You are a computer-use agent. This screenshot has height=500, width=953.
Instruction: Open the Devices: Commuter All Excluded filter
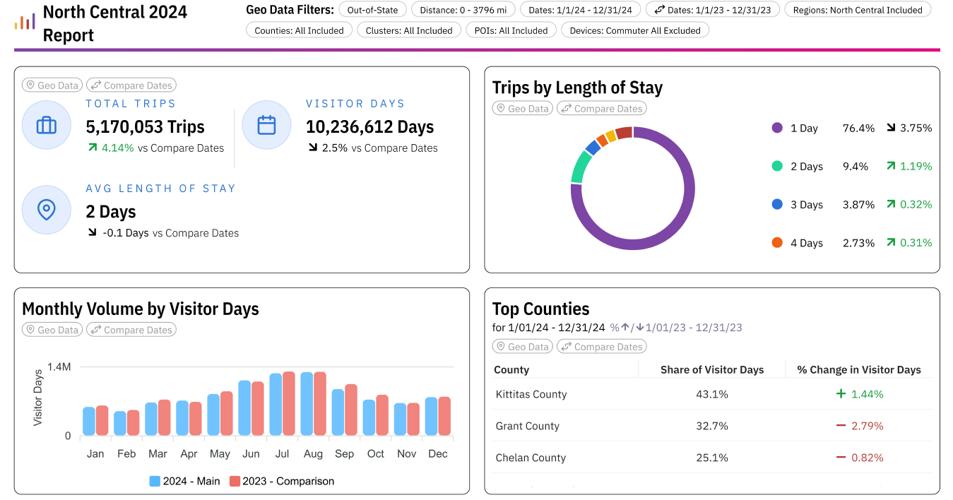(x=635, y=30)
